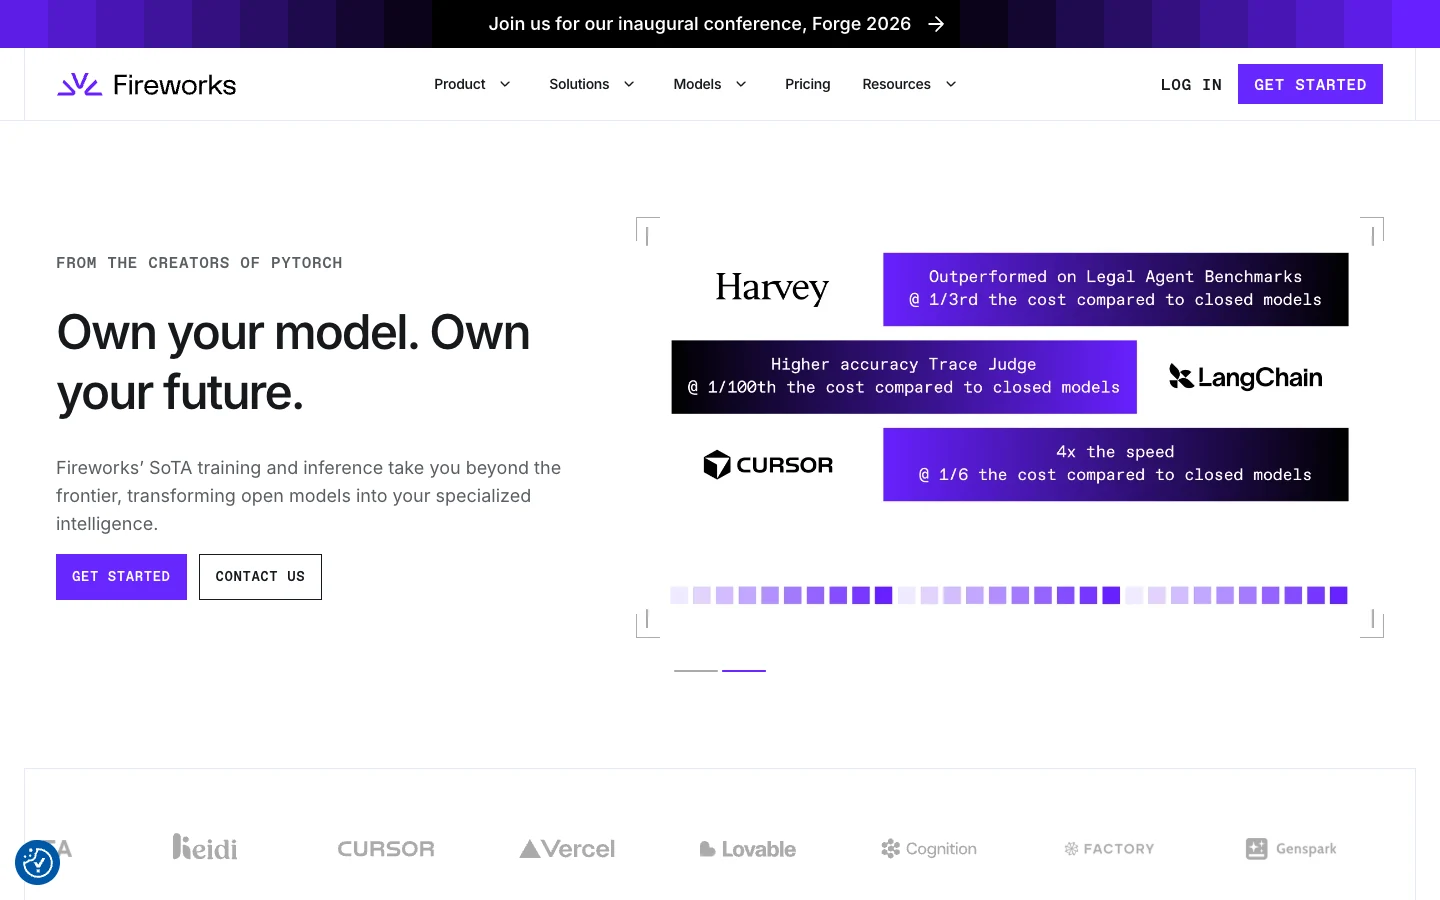Open the Forge 2026 conference banner link

click(x=716, y=24)
